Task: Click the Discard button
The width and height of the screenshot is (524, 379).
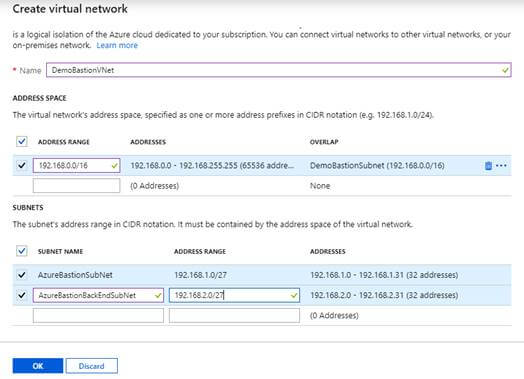Action: [x=92, y=366]
